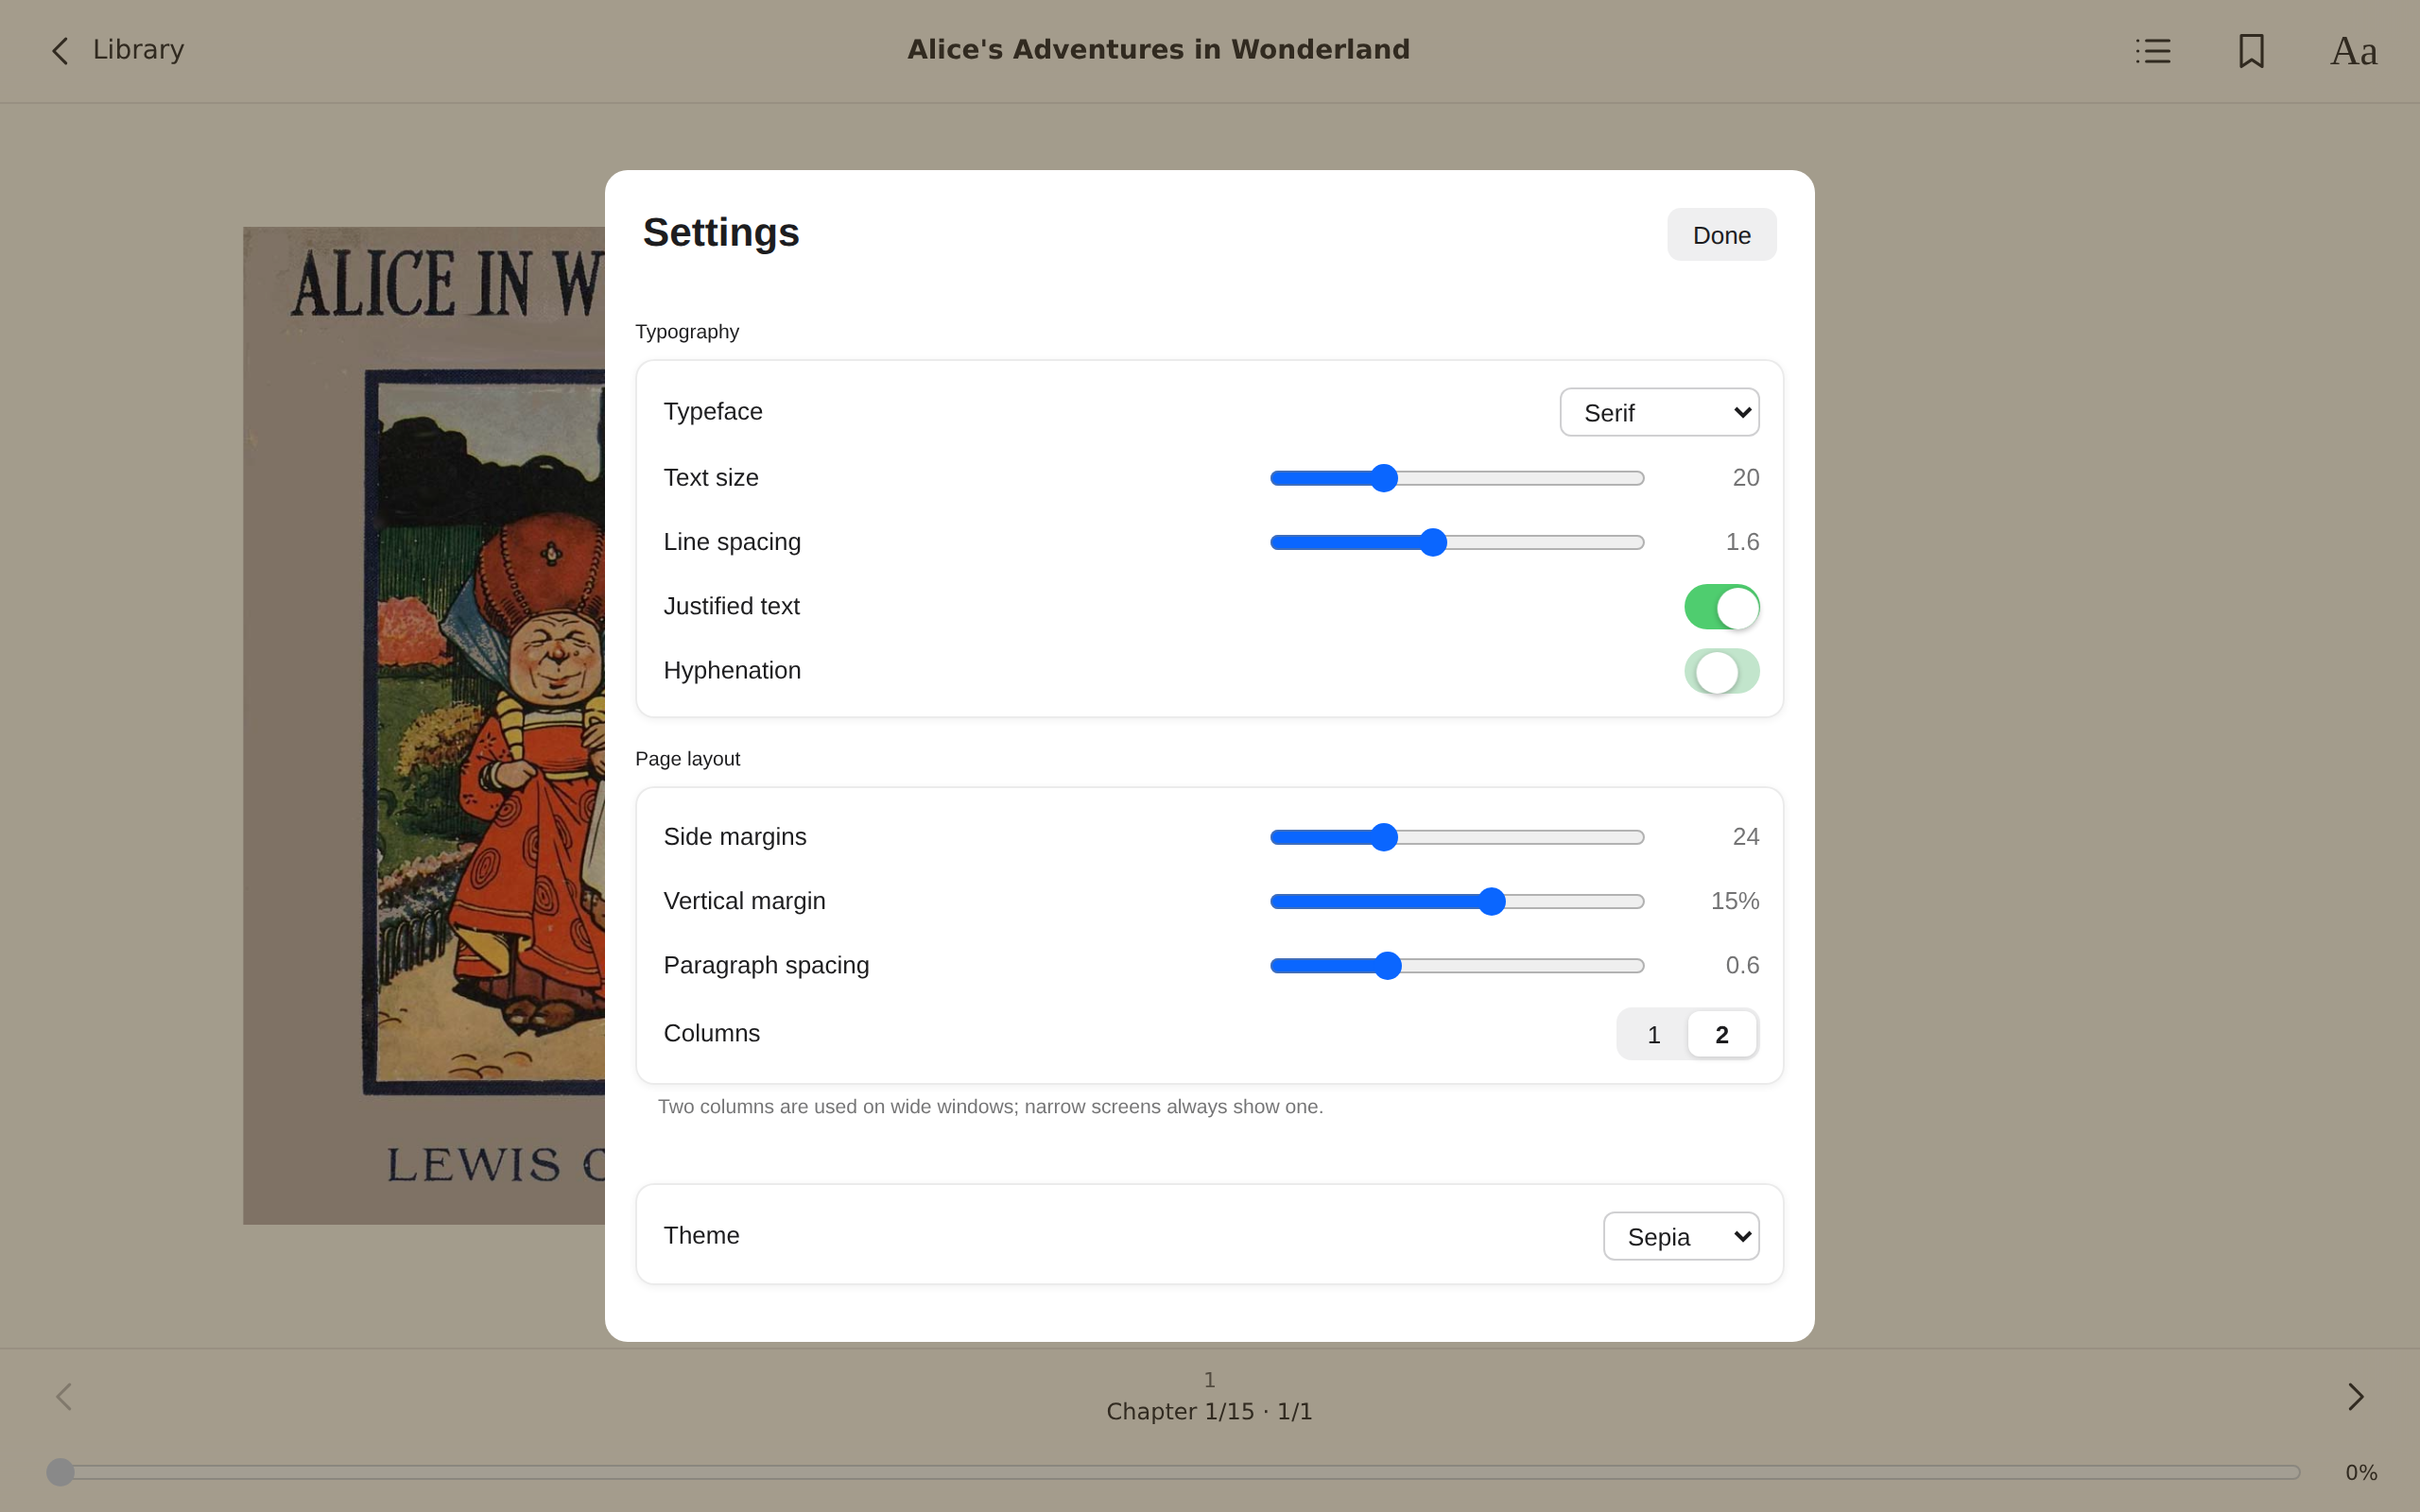
Task: Open the Theme dropdown showing Sepia
Action: click(x=1681, y=1236)
